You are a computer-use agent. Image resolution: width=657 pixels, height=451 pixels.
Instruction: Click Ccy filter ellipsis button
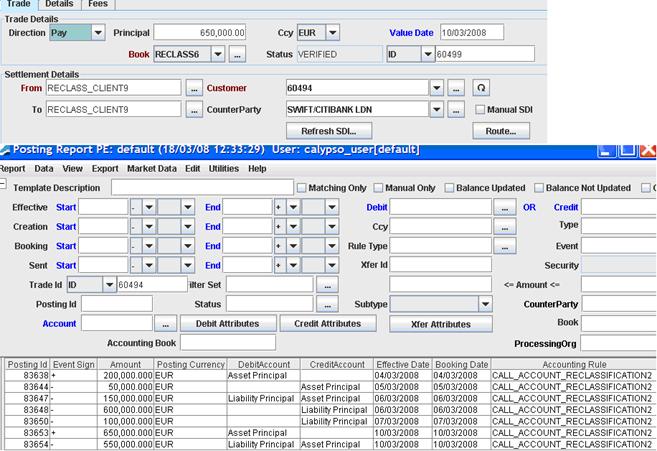[504, 227]
